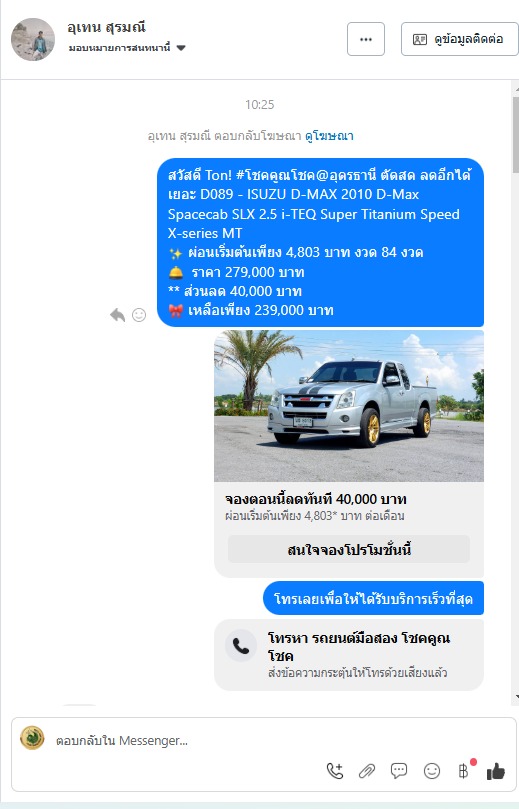This screenshot has height=809, width=519.
Task: Click the dropdown arrow next to assign conversation
Action: tap(181, 48)
